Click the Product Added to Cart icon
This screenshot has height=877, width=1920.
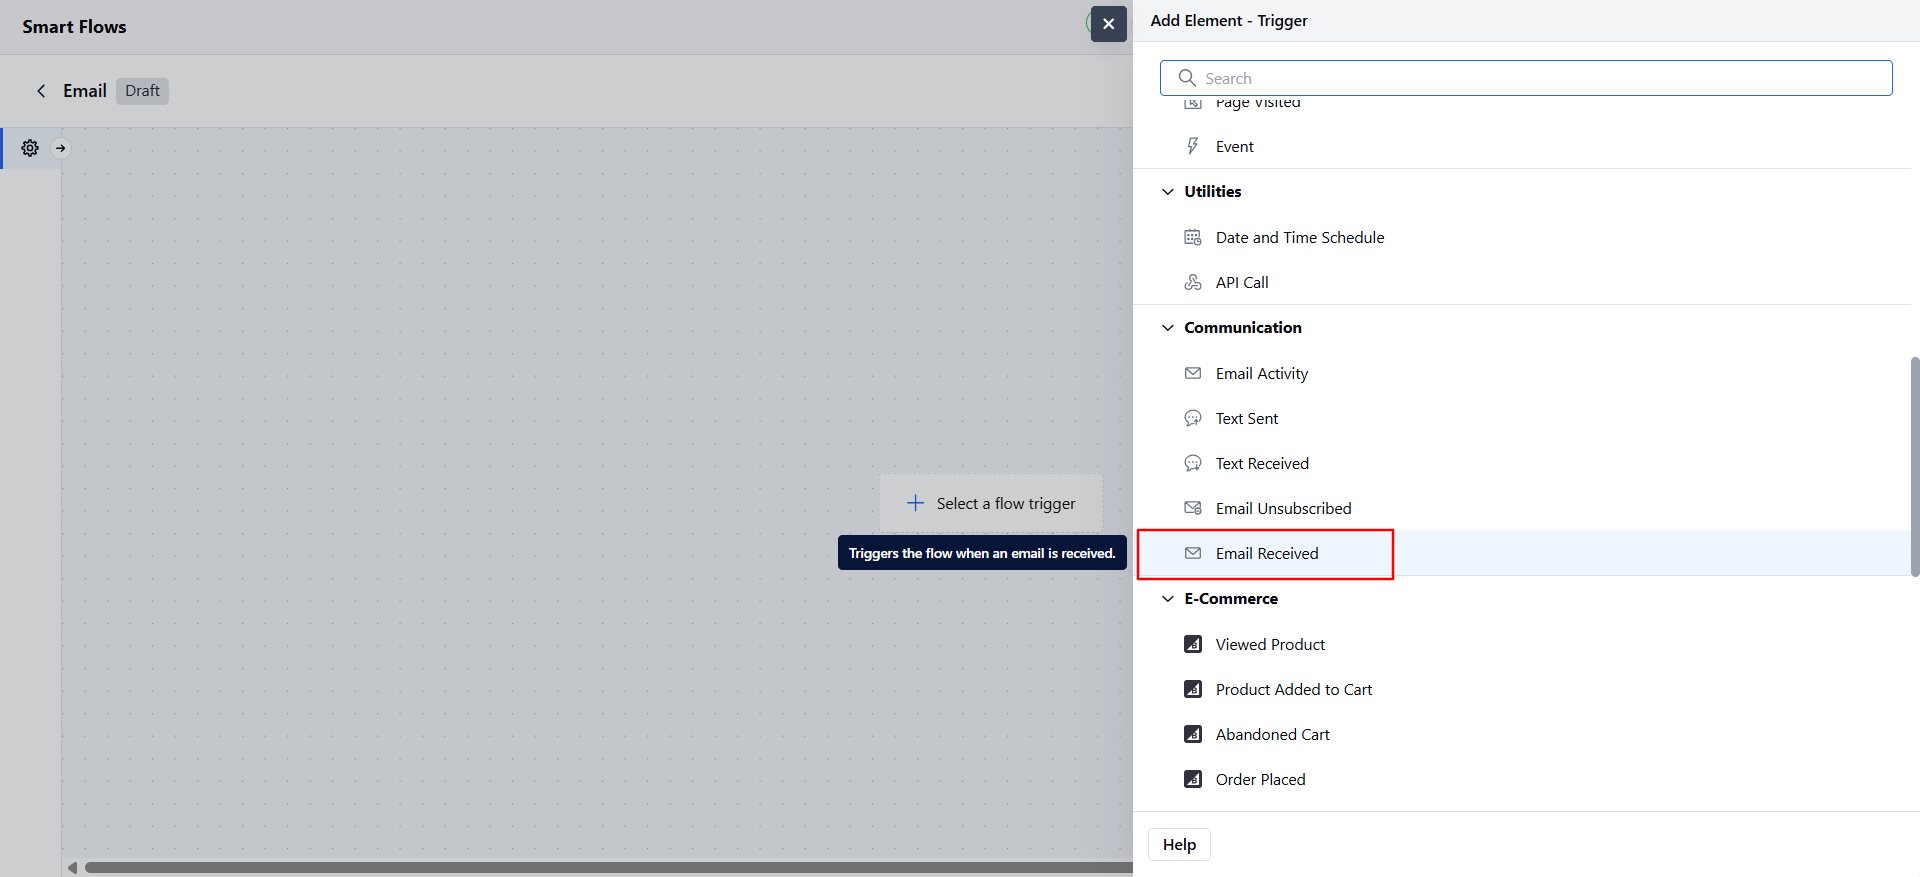coord(1193,689)
